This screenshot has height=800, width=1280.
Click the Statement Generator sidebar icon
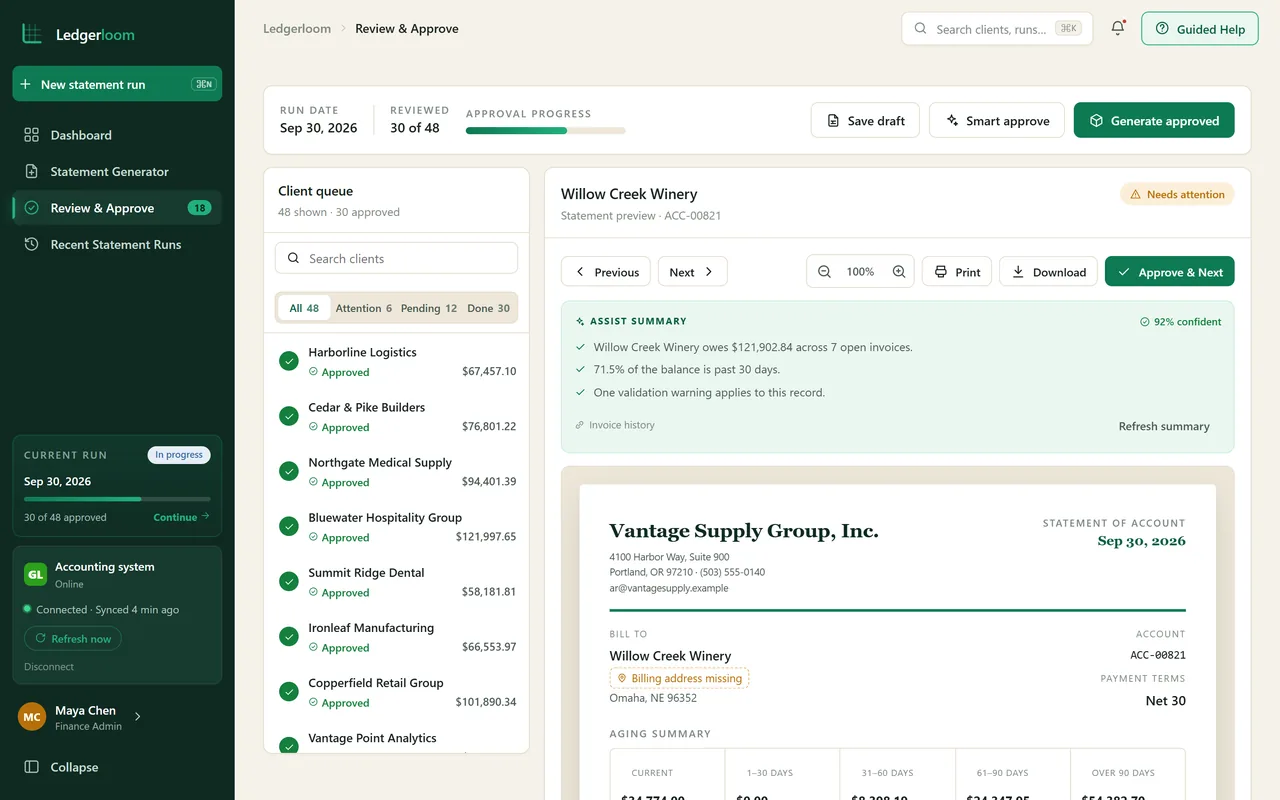[x=32, y=172]
